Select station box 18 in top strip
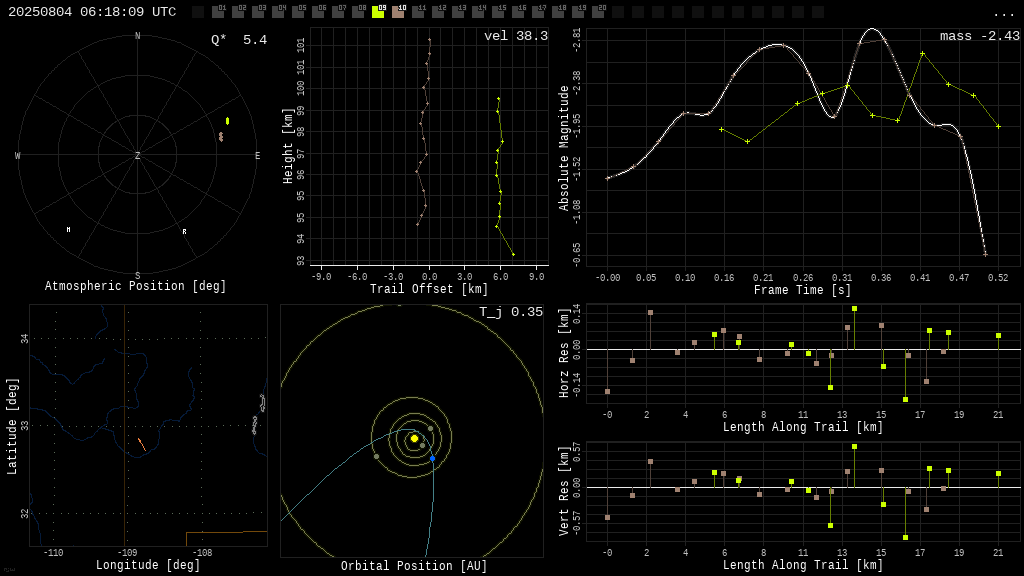 (x=558, y=12)
